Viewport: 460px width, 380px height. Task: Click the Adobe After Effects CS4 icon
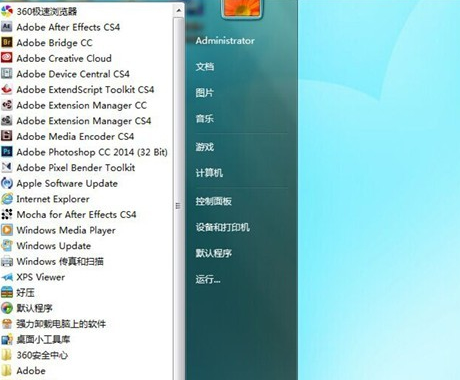[x=7, y=27]
